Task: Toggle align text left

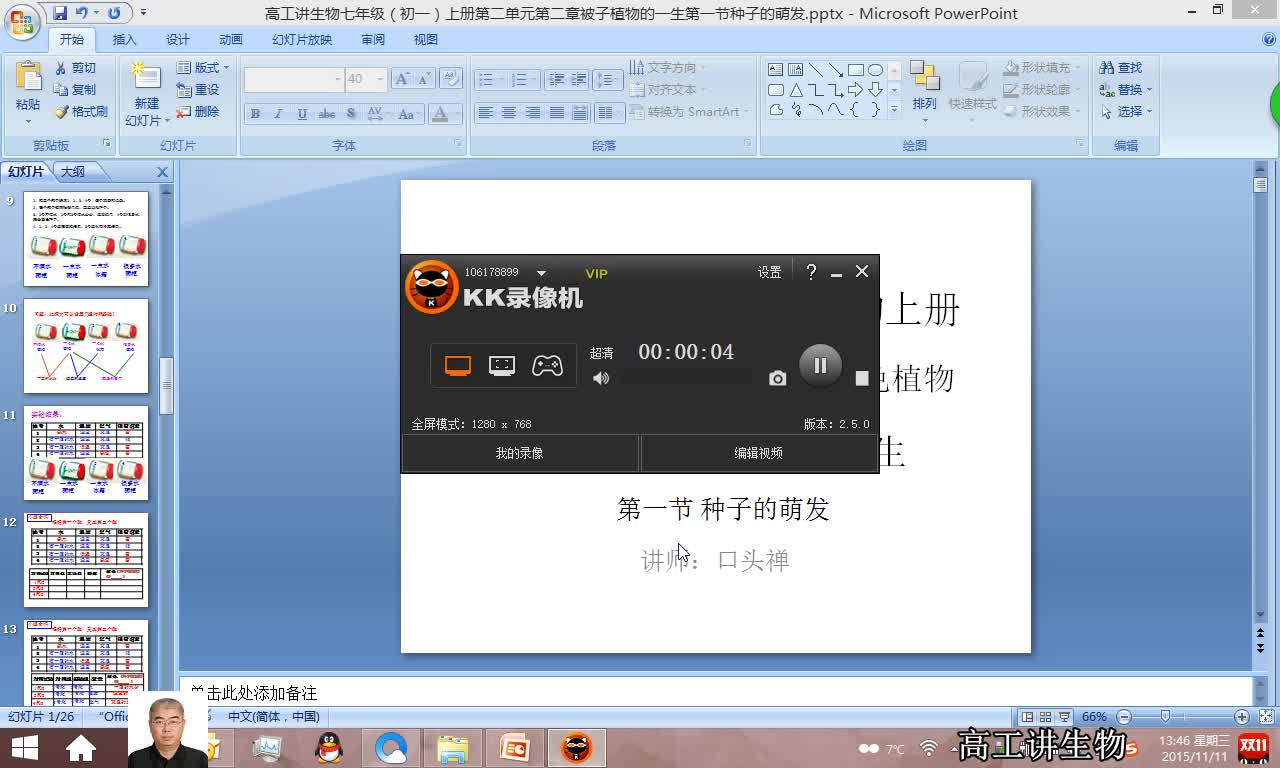Action: [485, 113]
